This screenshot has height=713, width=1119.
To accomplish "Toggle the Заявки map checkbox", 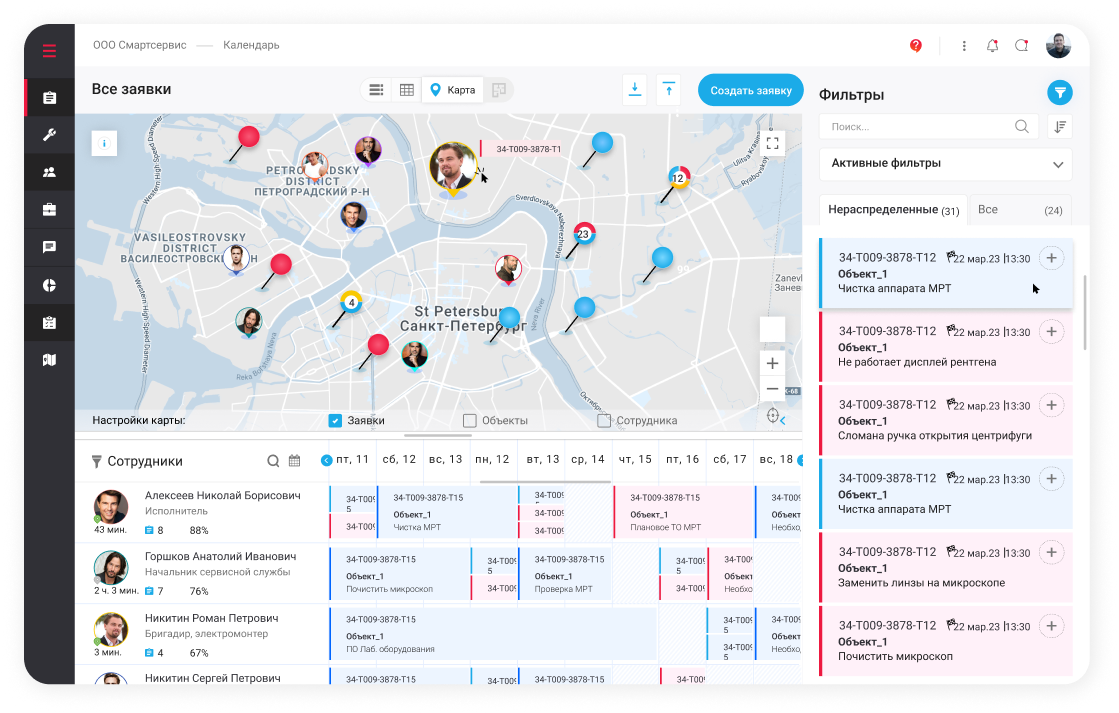I will click(335, 420).
